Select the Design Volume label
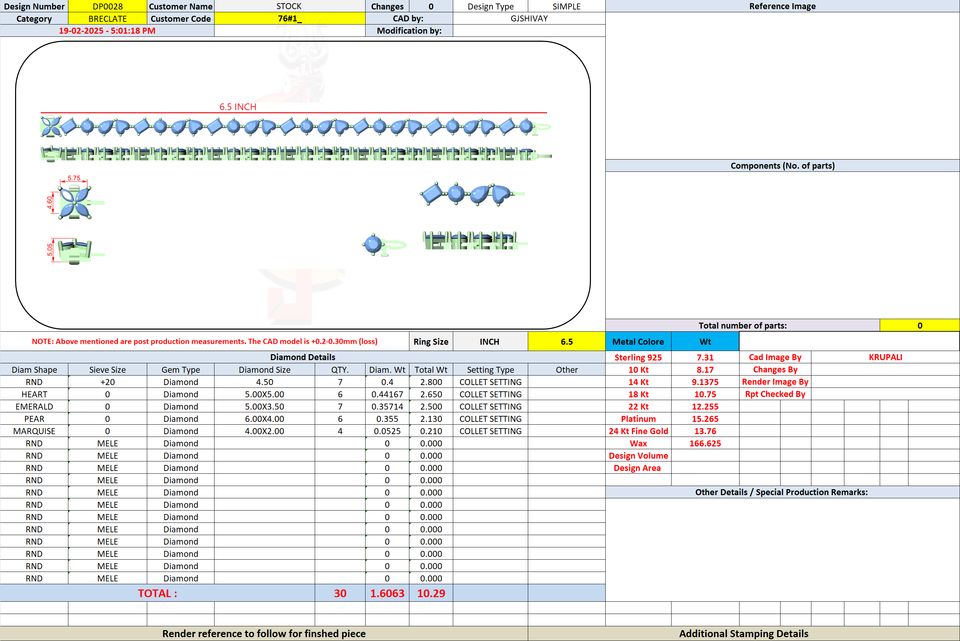 (x=638, y=455)
